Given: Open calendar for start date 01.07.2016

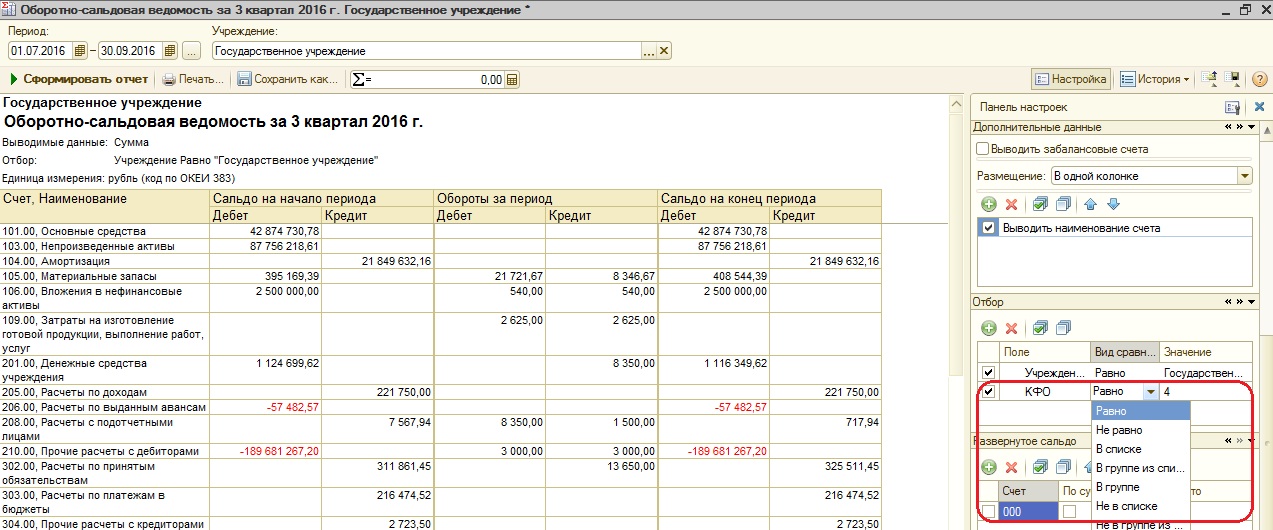Looking at the screenshot, I should click(80, 51).
